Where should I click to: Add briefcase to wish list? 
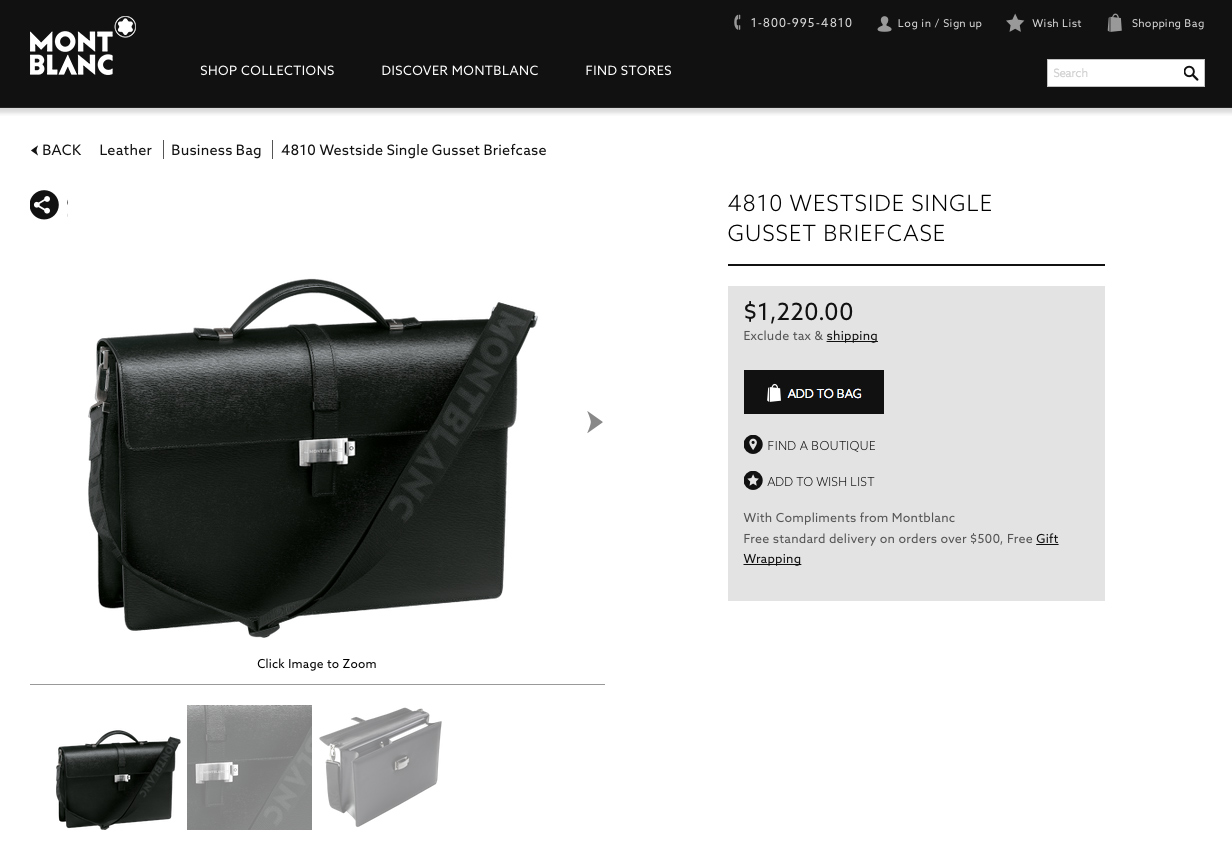(x=820, y=481)
